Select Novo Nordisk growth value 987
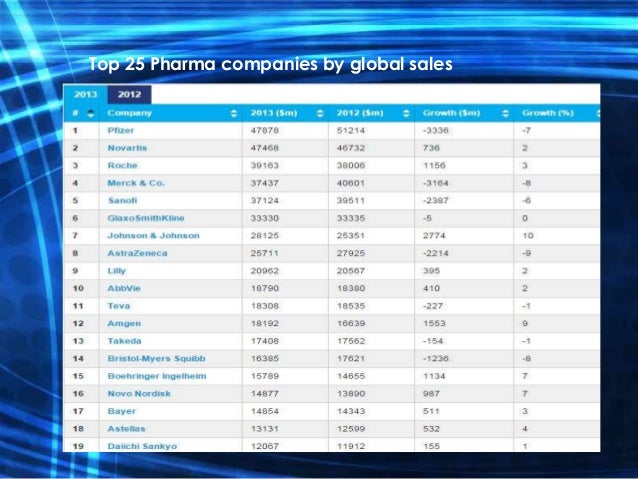Screen dimensions: 638x479 [431, 394]
